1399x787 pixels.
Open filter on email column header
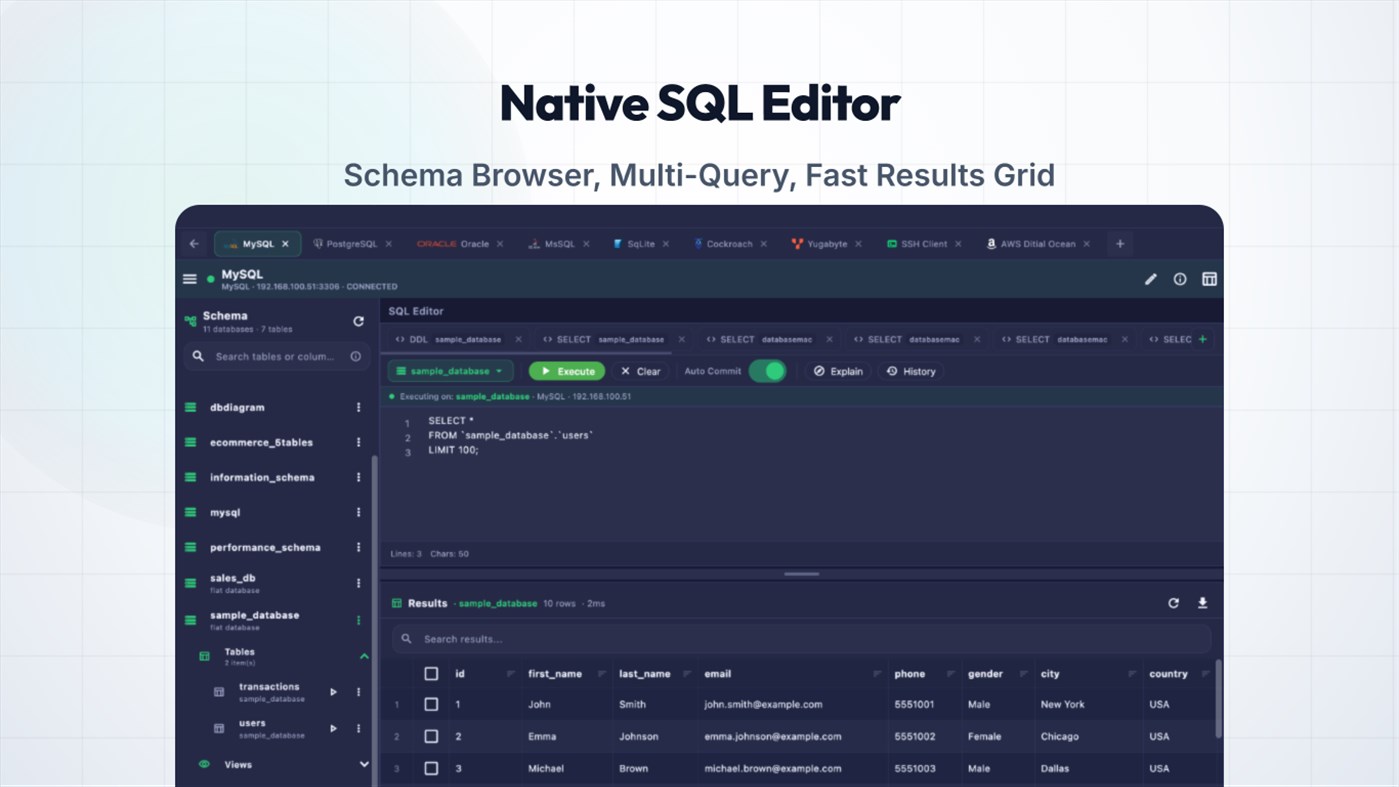tap(876, 674)
